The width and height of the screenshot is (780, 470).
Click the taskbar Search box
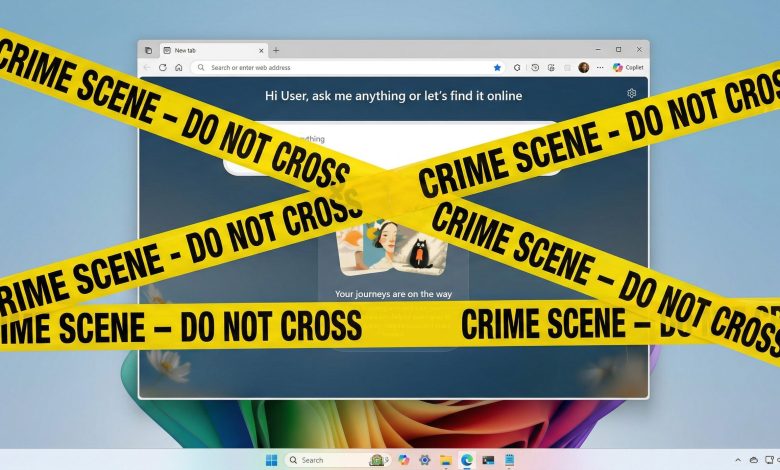tap(338, 460)
